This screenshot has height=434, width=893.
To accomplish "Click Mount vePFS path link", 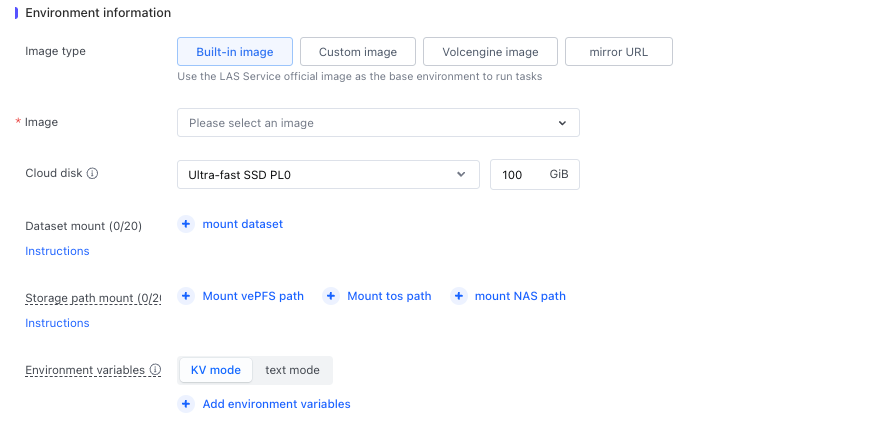I will tap(253, 296).
